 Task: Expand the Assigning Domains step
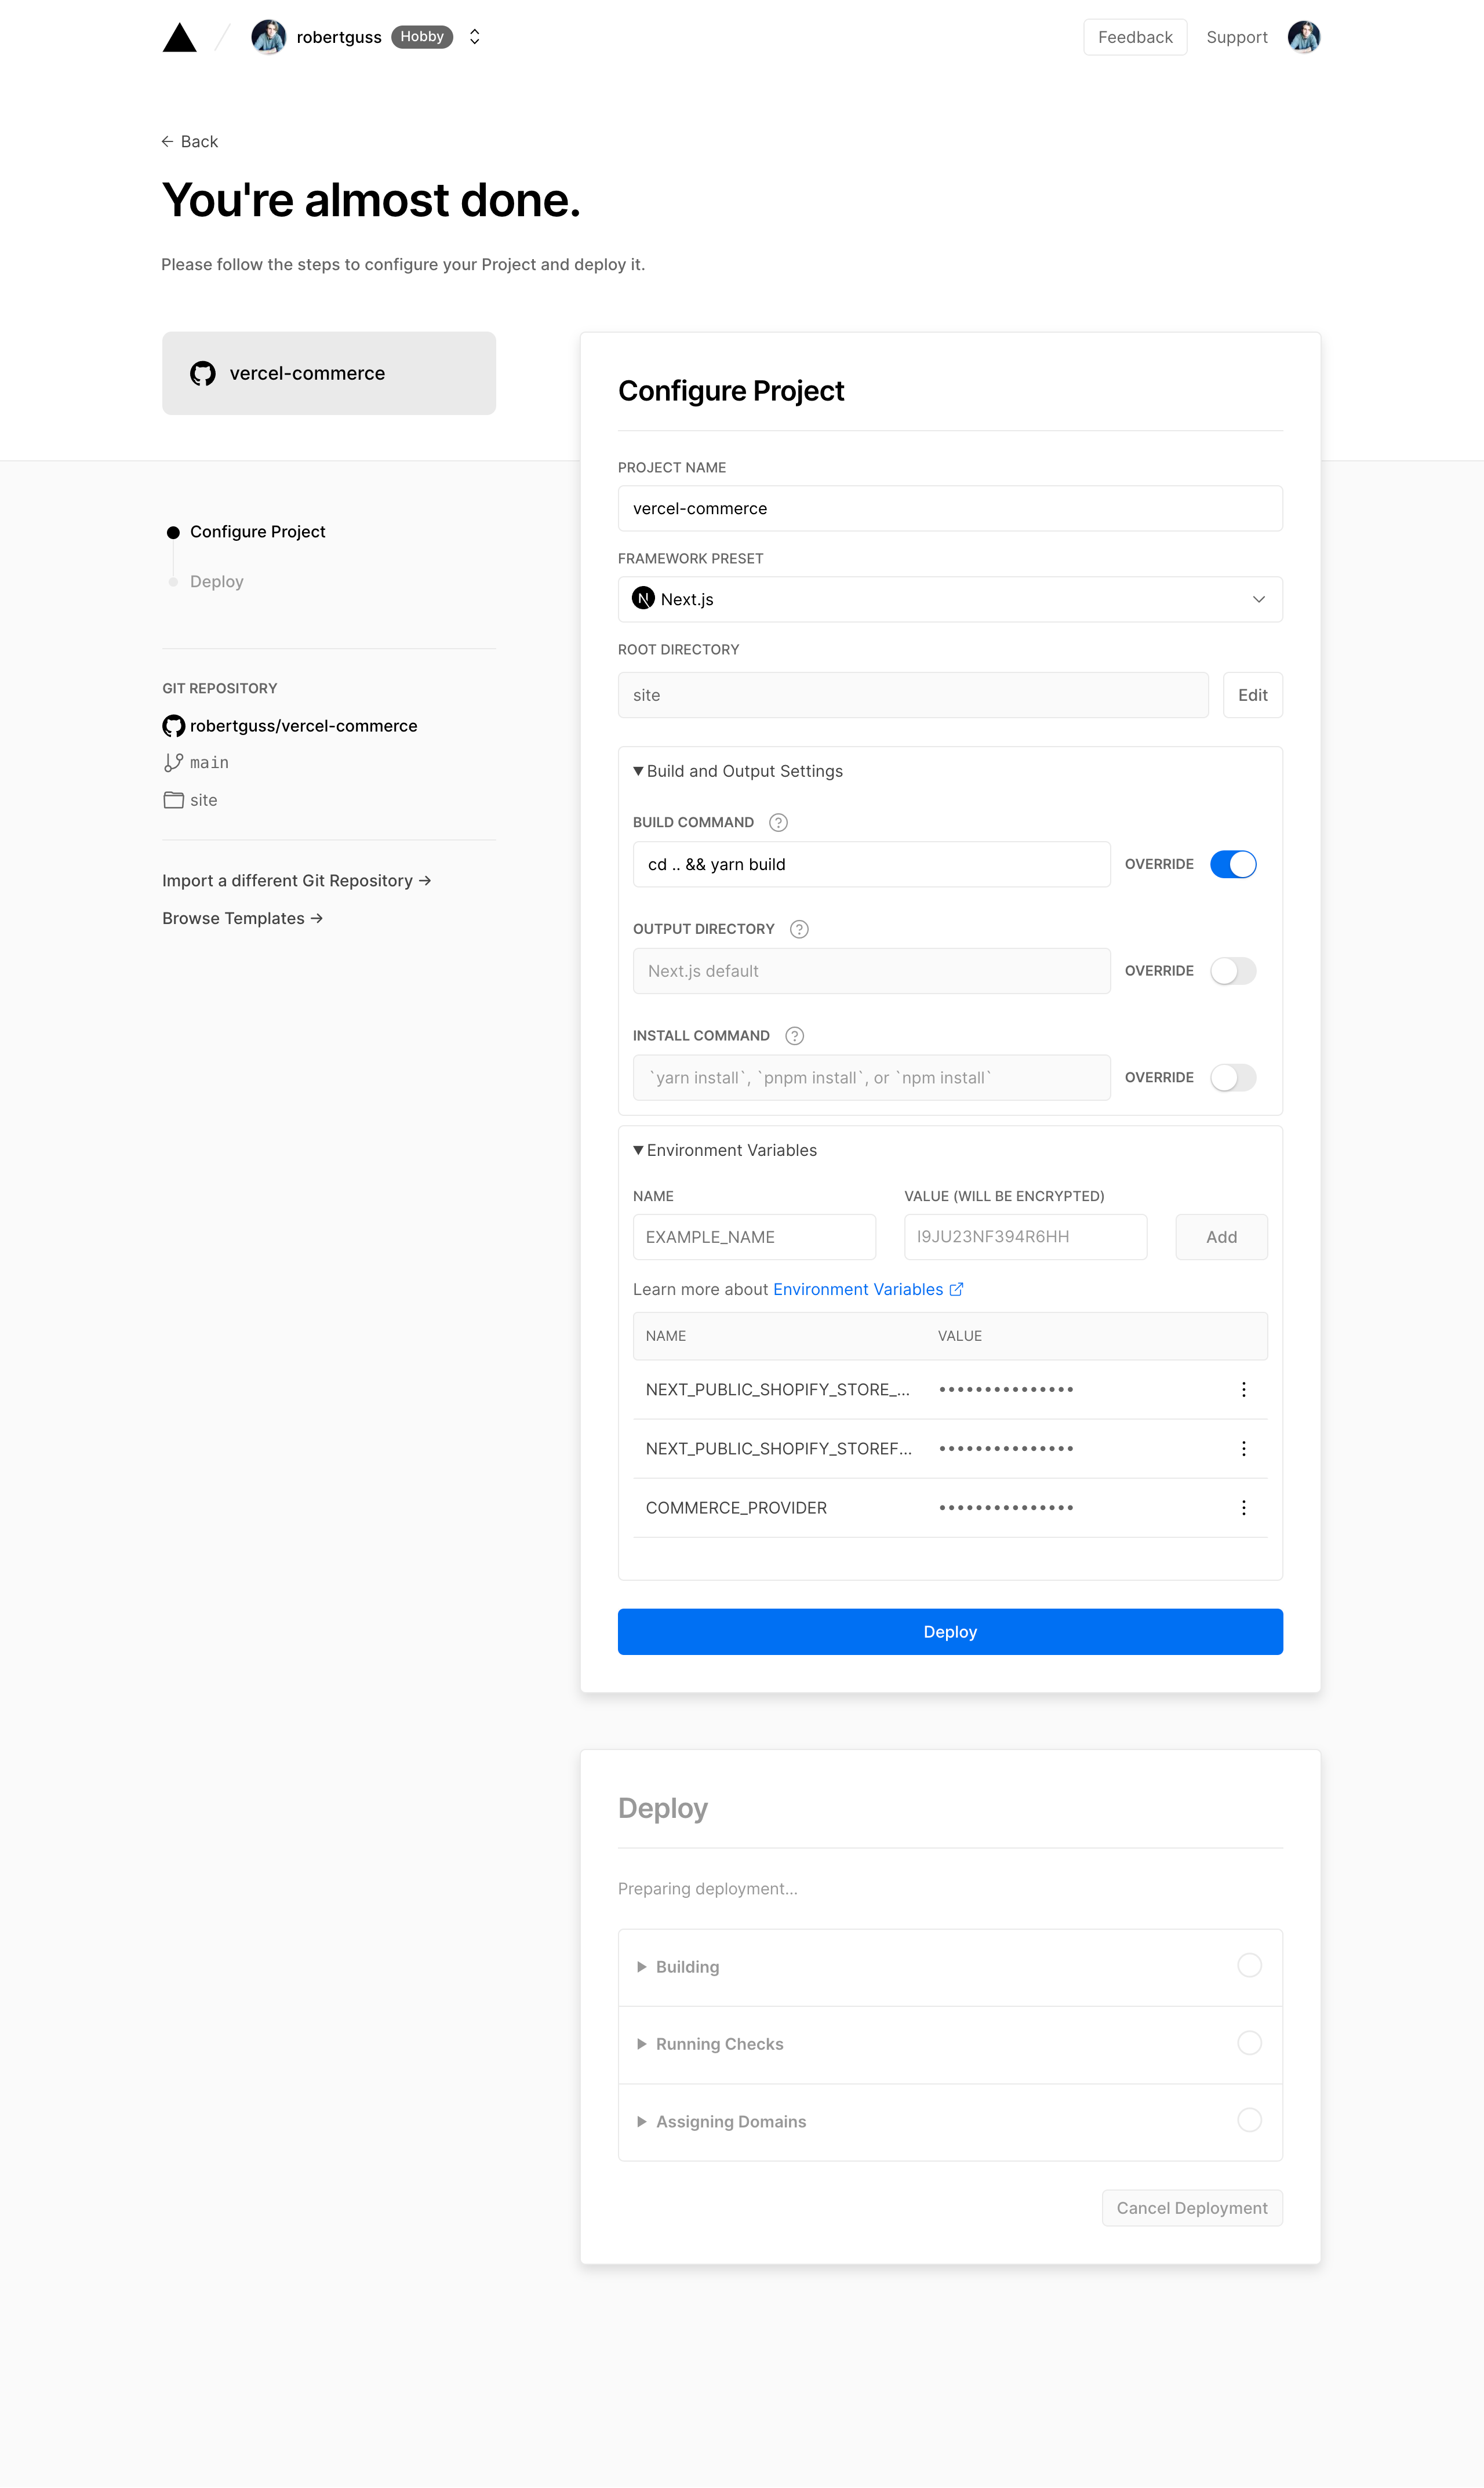[x=721, y=2122]
